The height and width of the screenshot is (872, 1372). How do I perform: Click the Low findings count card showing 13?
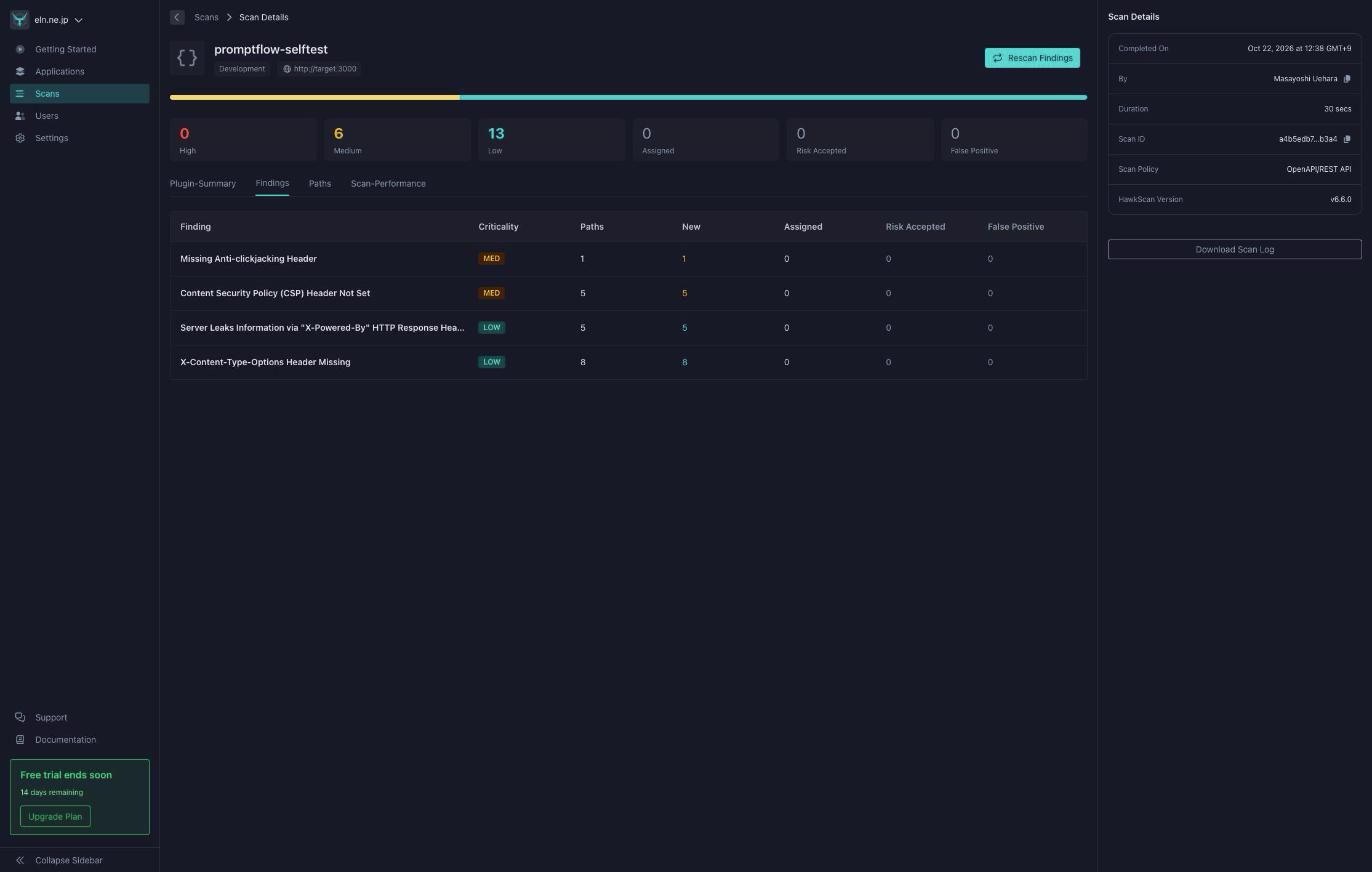pyautogui.click(x=551, y=140)
